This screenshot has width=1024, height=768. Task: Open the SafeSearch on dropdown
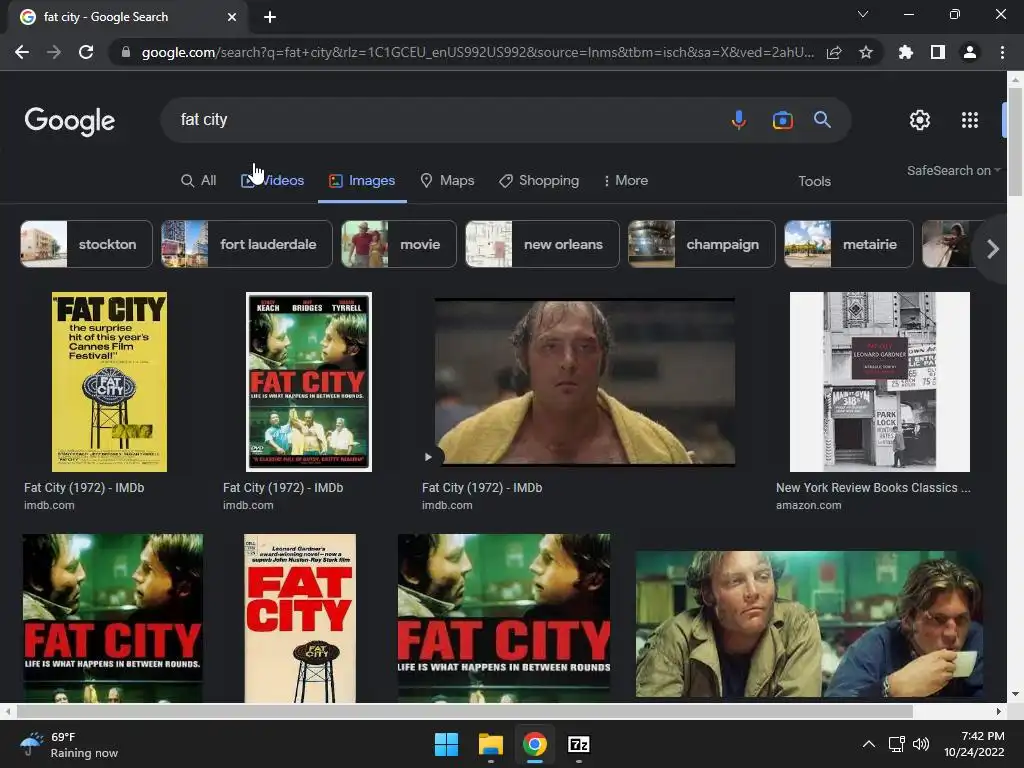coord(953,170)
